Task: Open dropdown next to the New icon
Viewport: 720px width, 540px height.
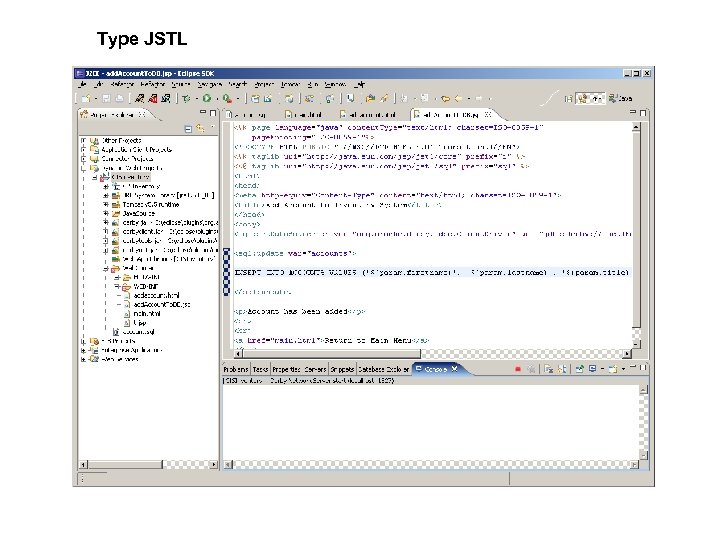Action: click(96, 99)
